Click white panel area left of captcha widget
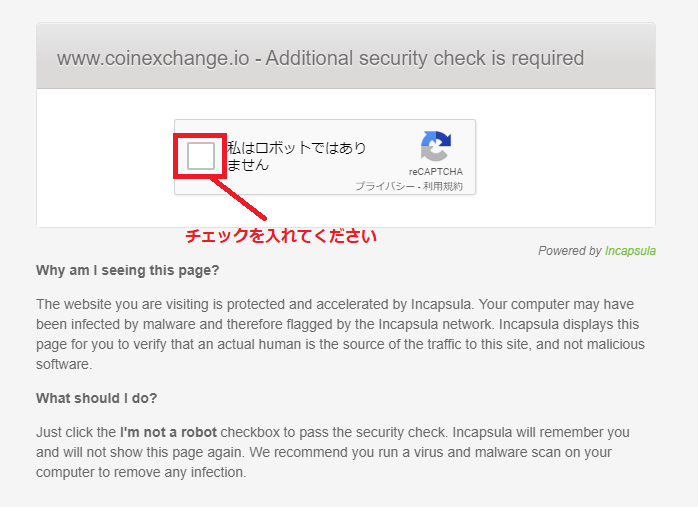 tap(105, 157)
